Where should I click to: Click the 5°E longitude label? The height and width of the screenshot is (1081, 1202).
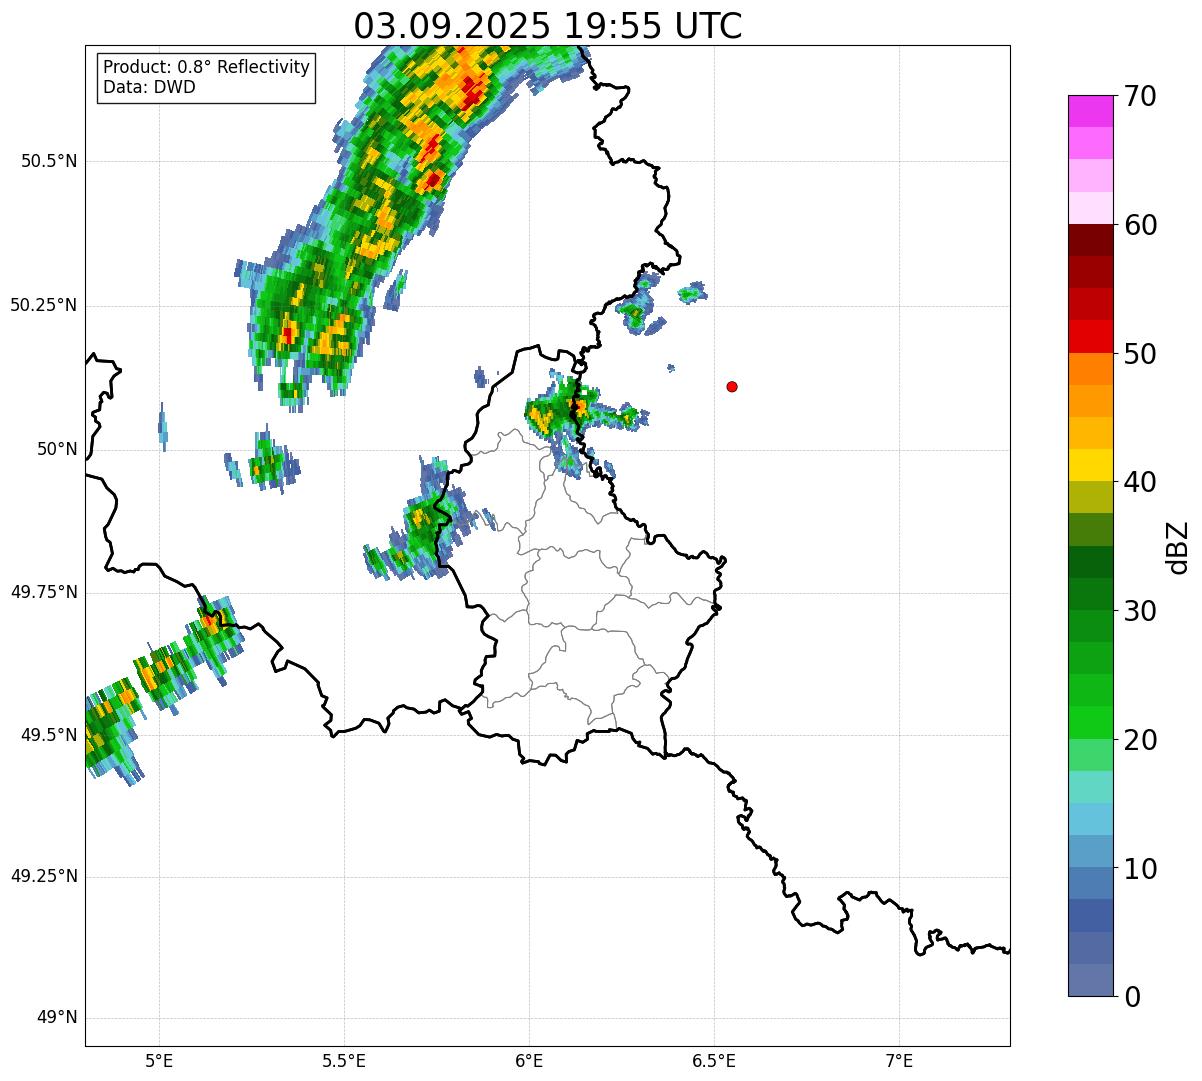159,1061
